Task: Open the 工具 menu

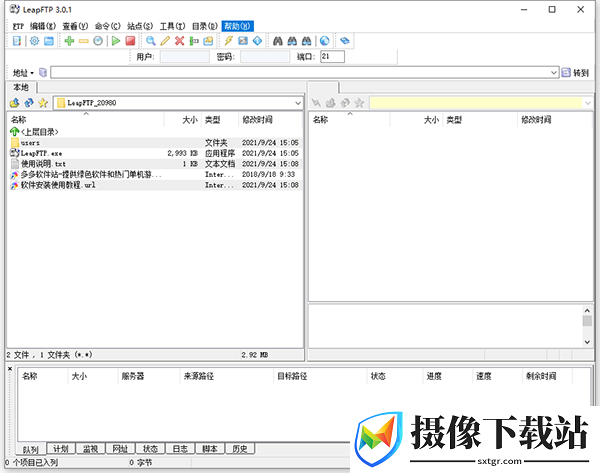Action: tap(172, 26)
